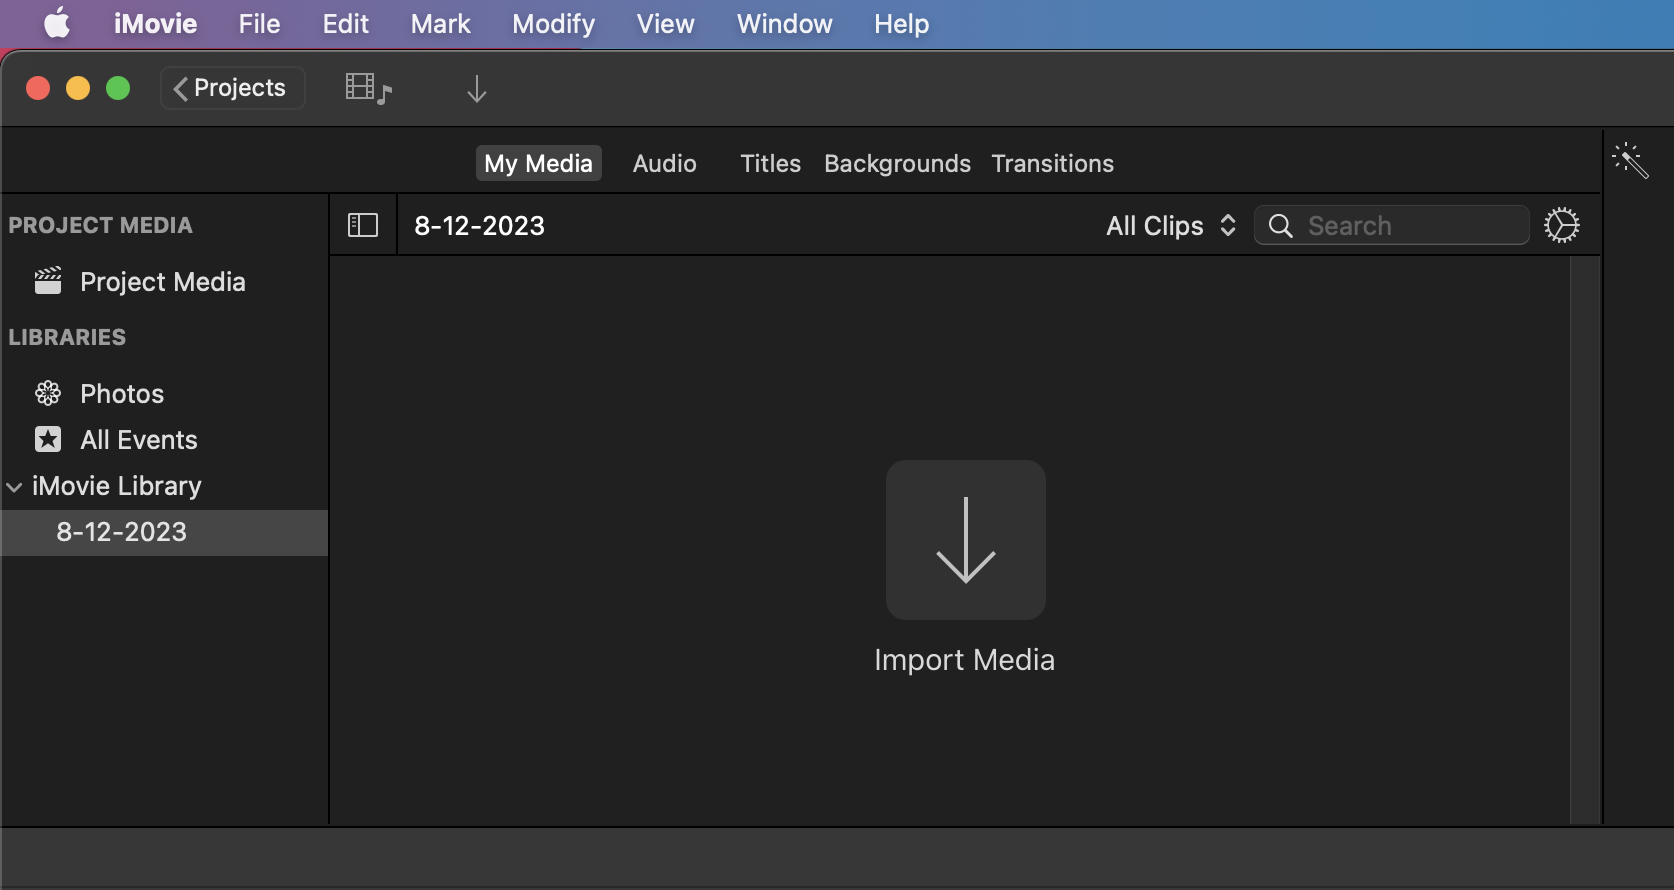The width and height of the screenshot is (1674, 890).
Task: Select Project Media in the sidebar
Action: tap(164, 282)
